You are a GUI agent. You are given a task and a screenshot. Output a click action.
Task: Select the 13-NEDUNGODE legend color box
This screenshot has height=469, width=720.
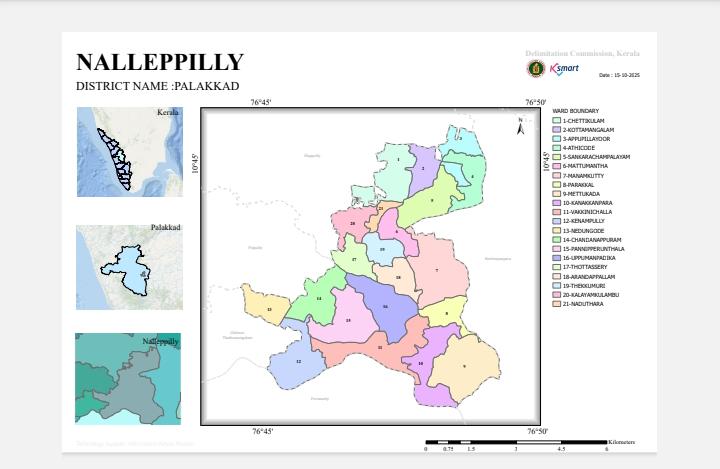coord(557,231)
